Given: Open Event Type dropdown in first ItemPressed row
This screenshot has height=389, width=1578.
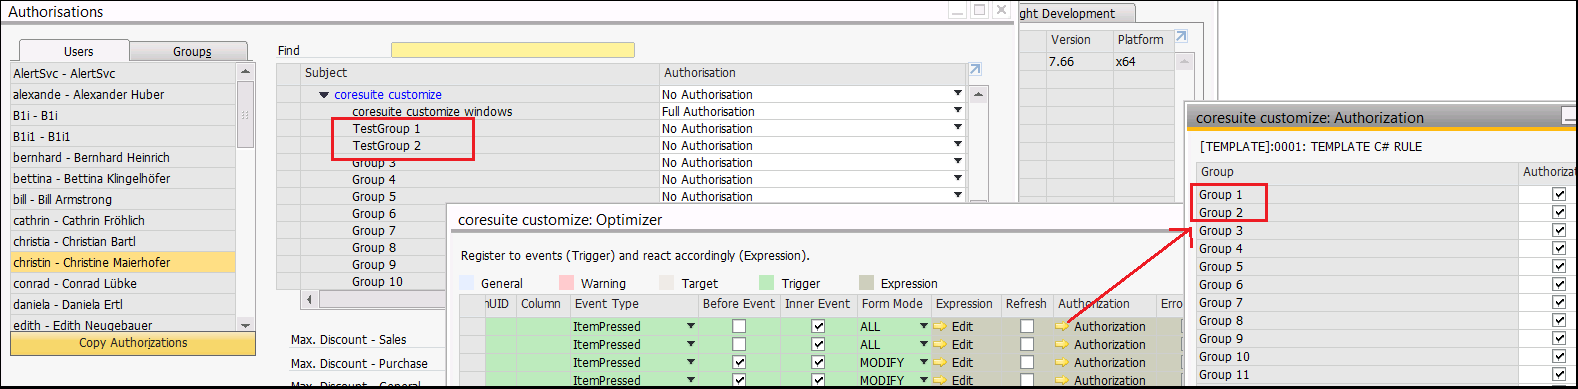Looking at the screenshot, I should 690,327.
